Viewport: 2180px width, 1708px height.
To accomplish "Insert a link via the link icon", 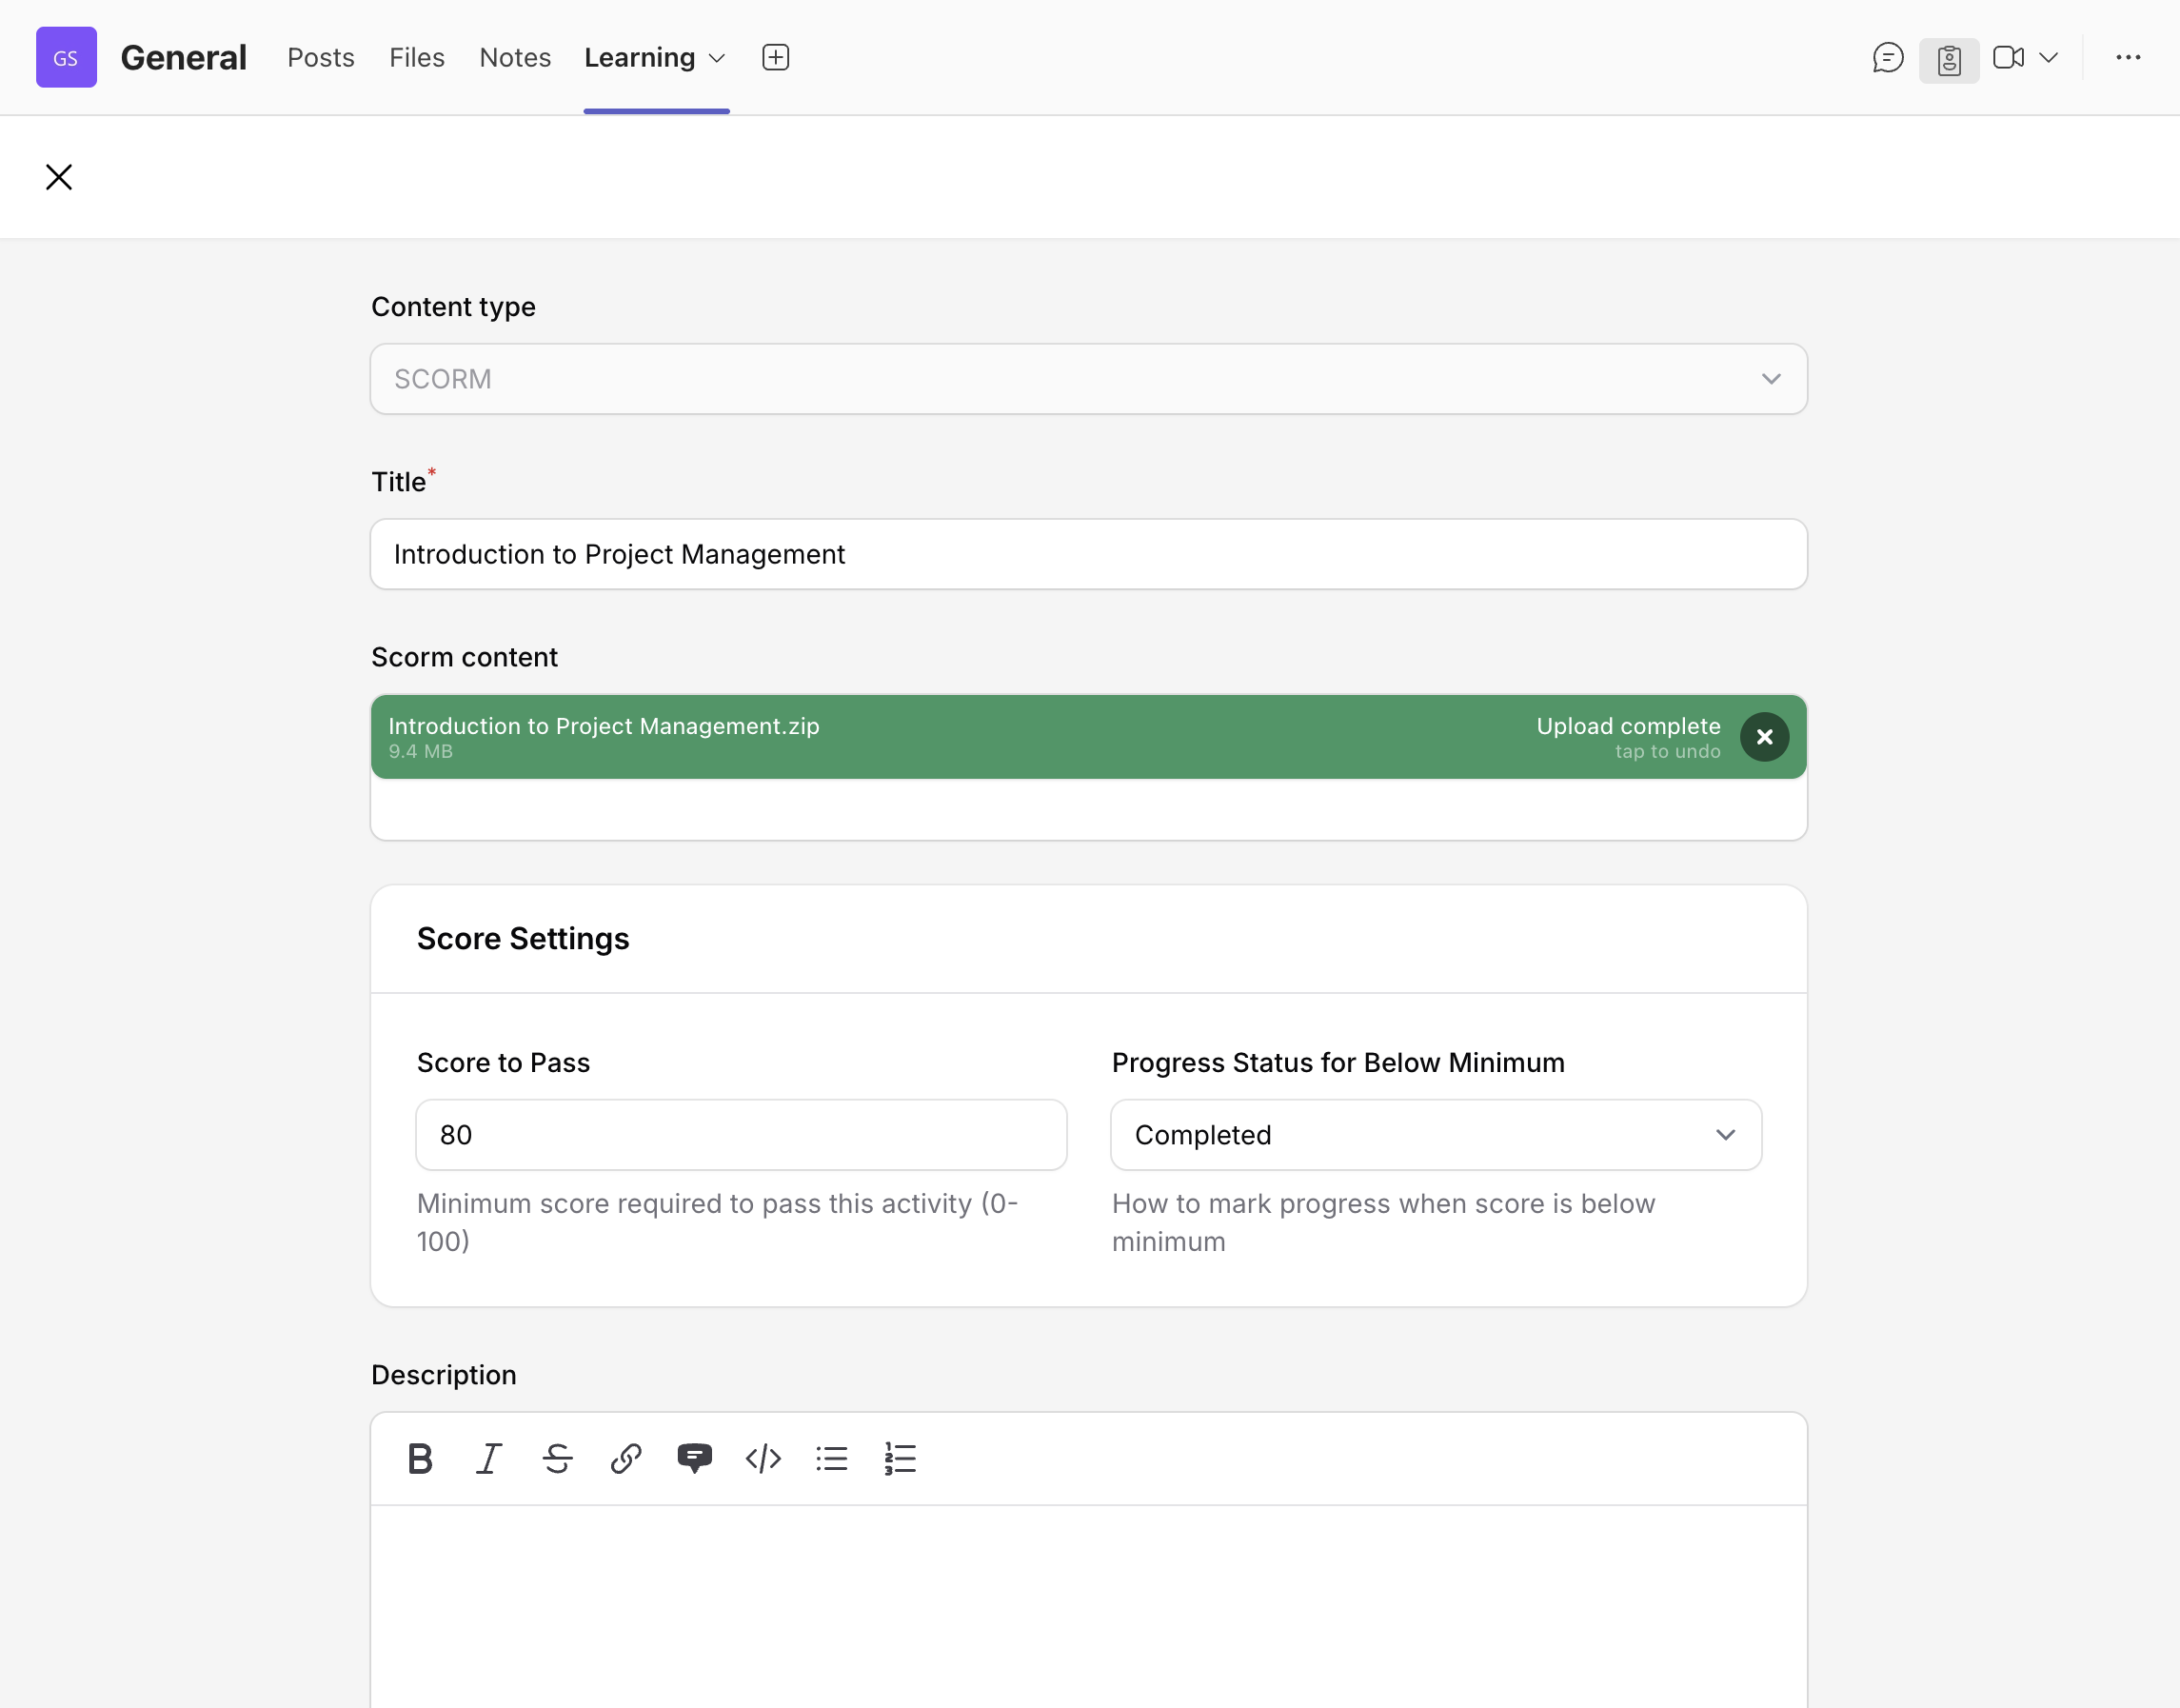I will click(626, 1459).
